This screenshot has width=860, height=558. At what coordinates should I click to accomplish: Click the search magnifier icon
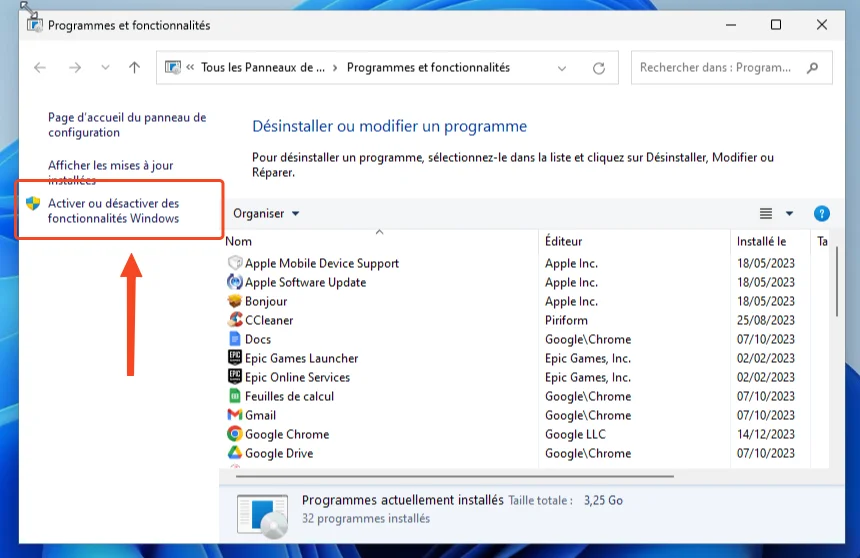813,67
